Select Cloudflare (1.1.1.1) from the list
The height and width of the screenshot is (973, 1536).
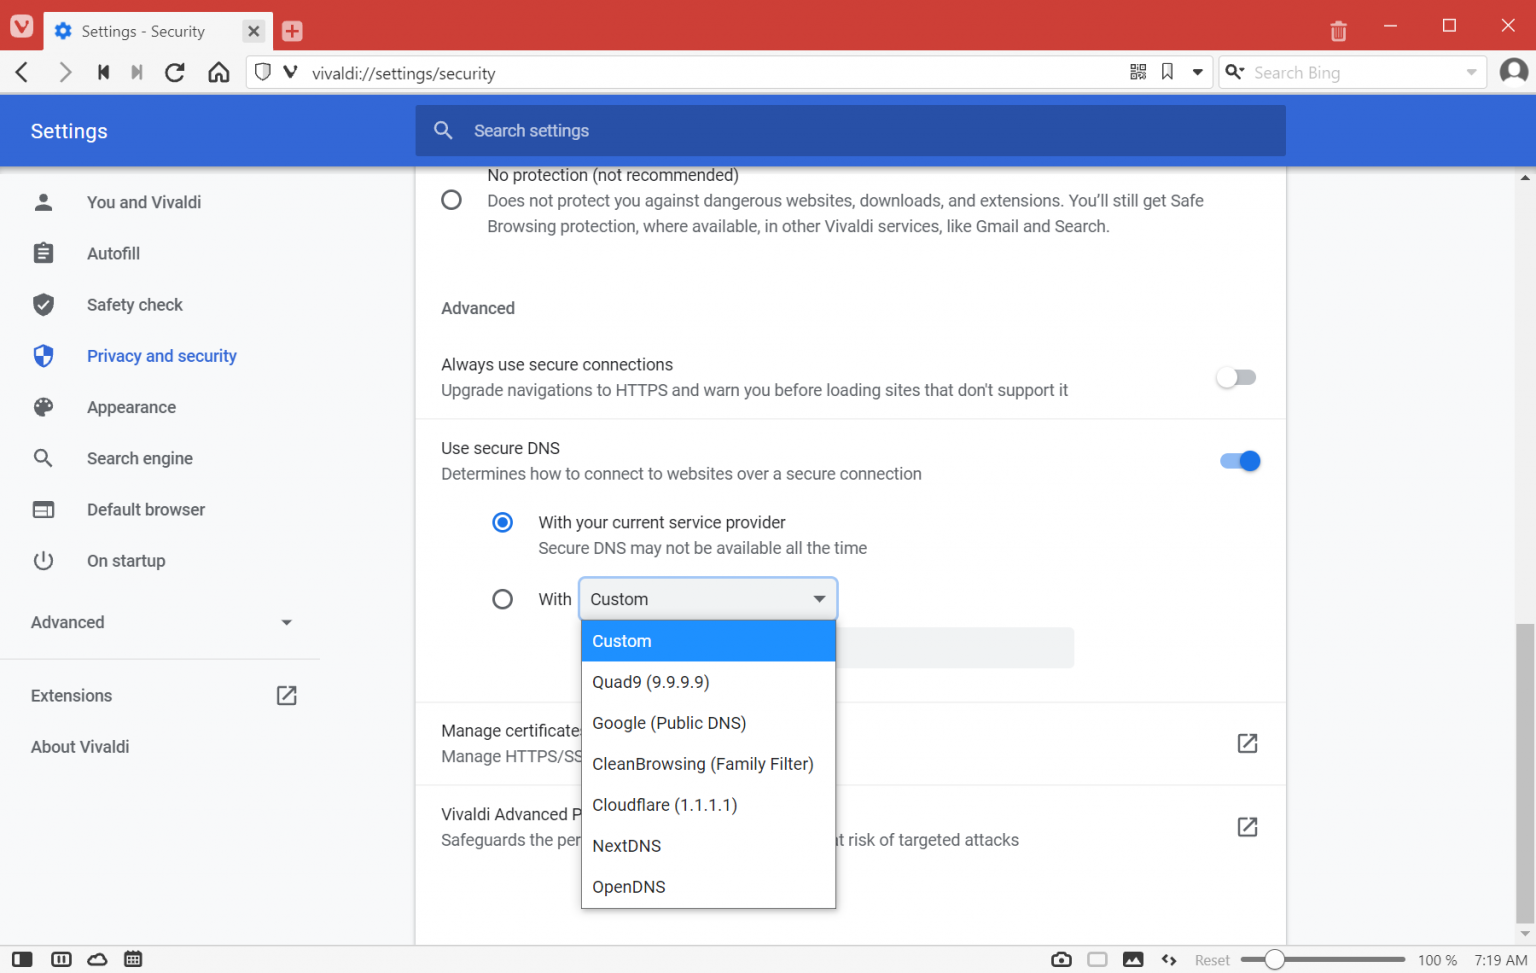[x=664, y=805]
